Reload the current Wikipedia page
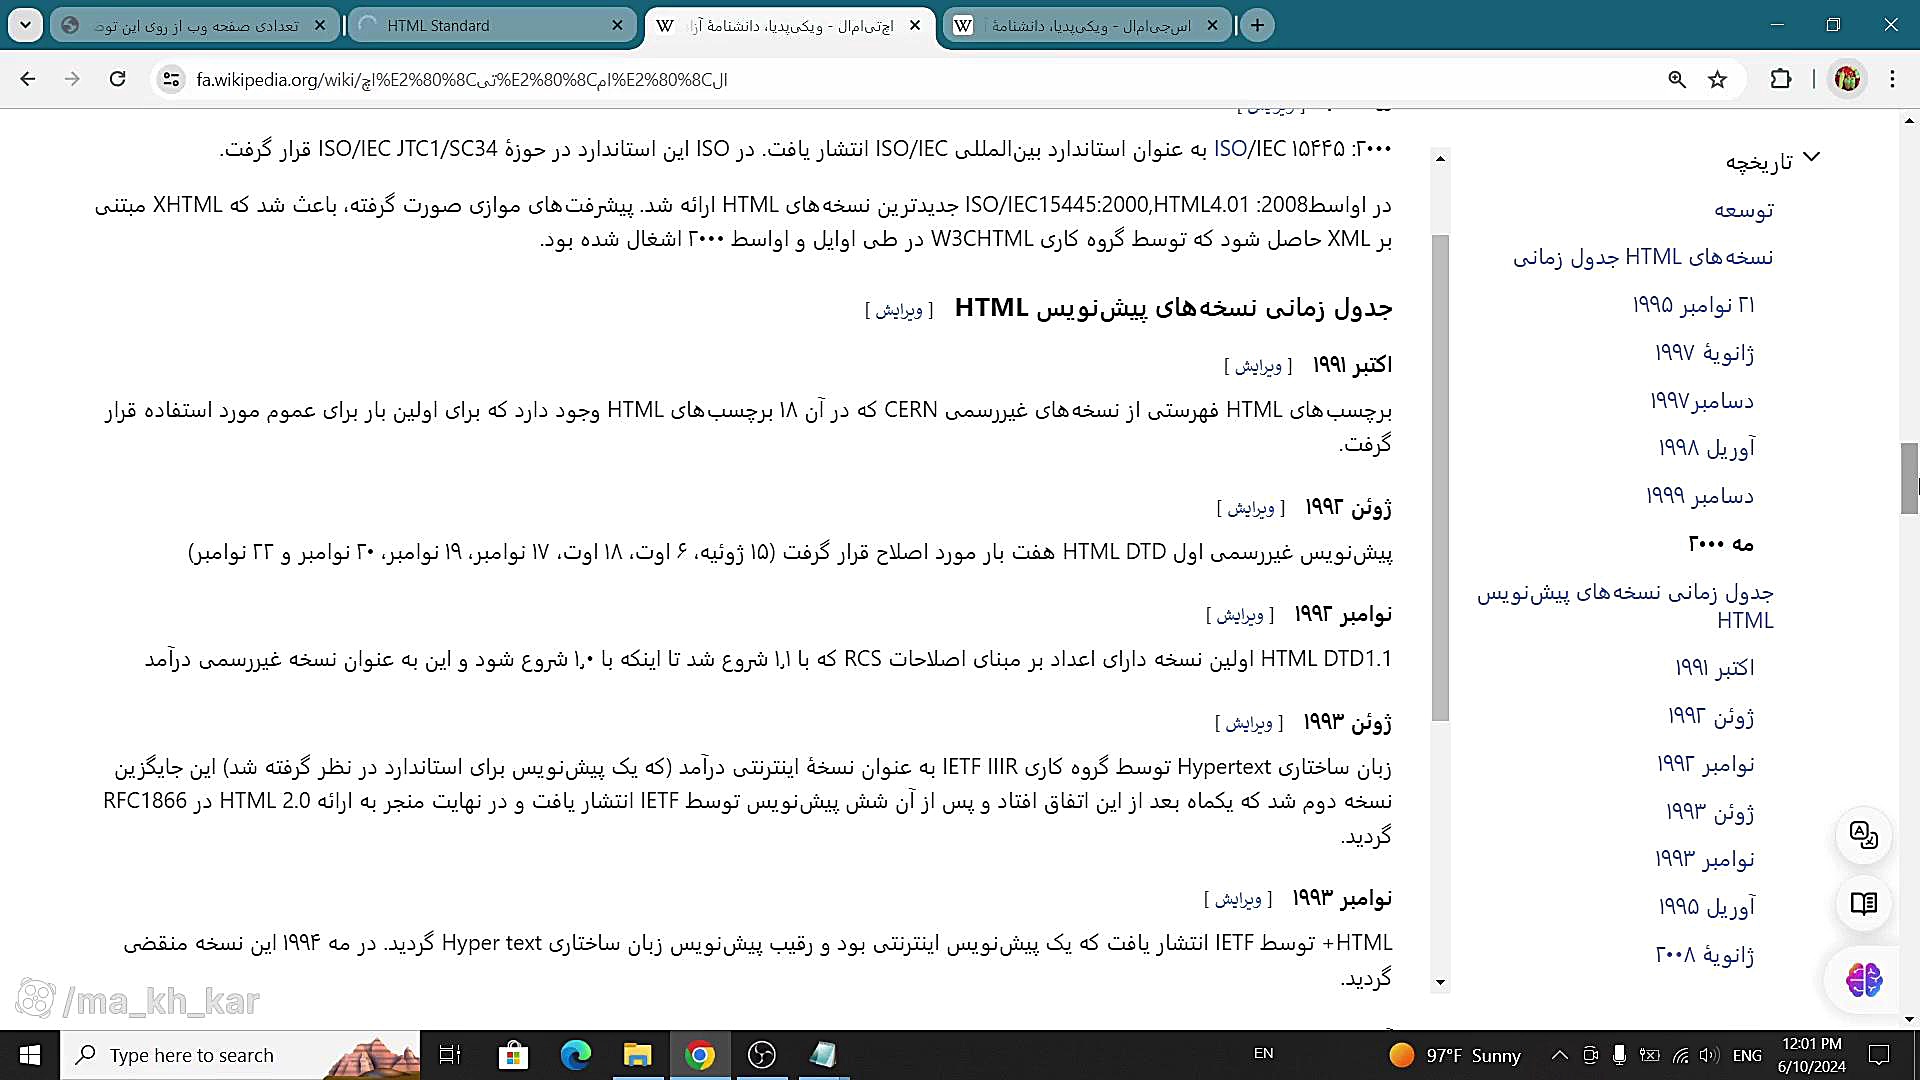 (x=117, y=79)
